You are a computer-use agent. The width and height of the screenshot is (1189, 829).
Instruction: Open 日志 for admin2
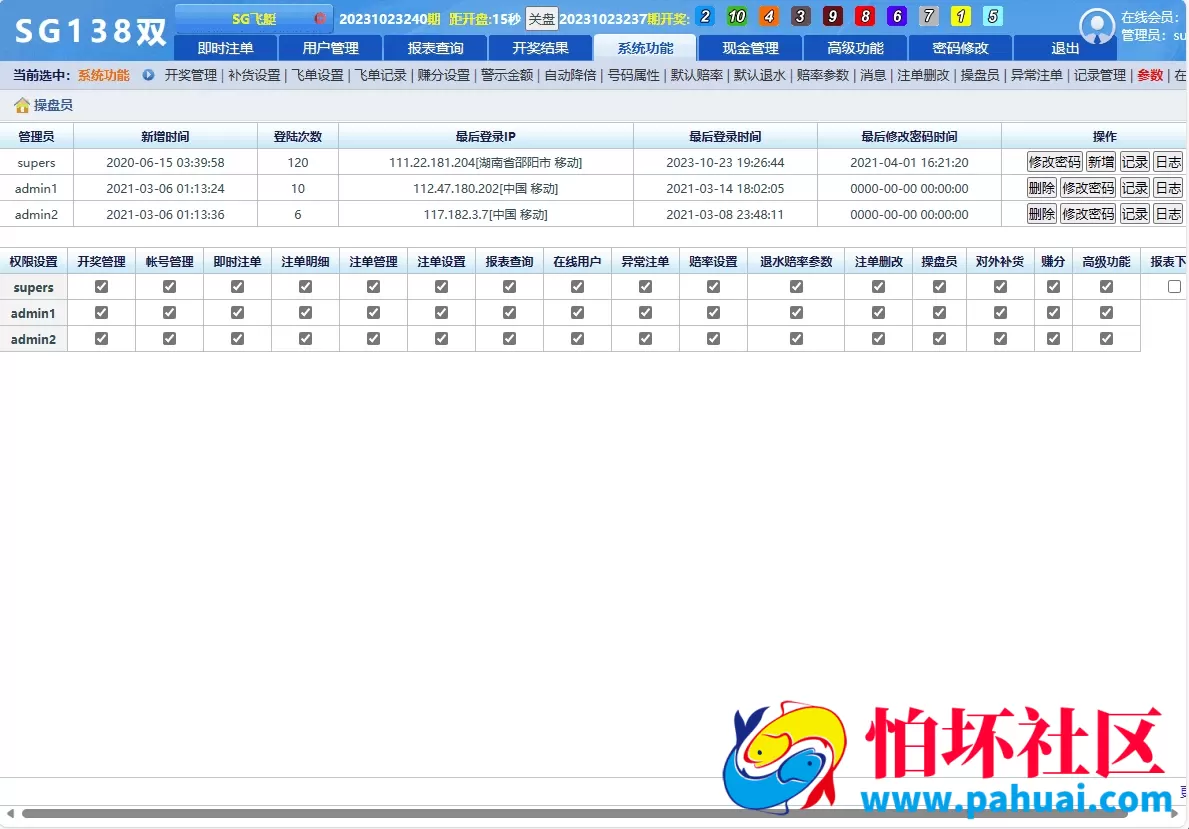[1168, 214]
